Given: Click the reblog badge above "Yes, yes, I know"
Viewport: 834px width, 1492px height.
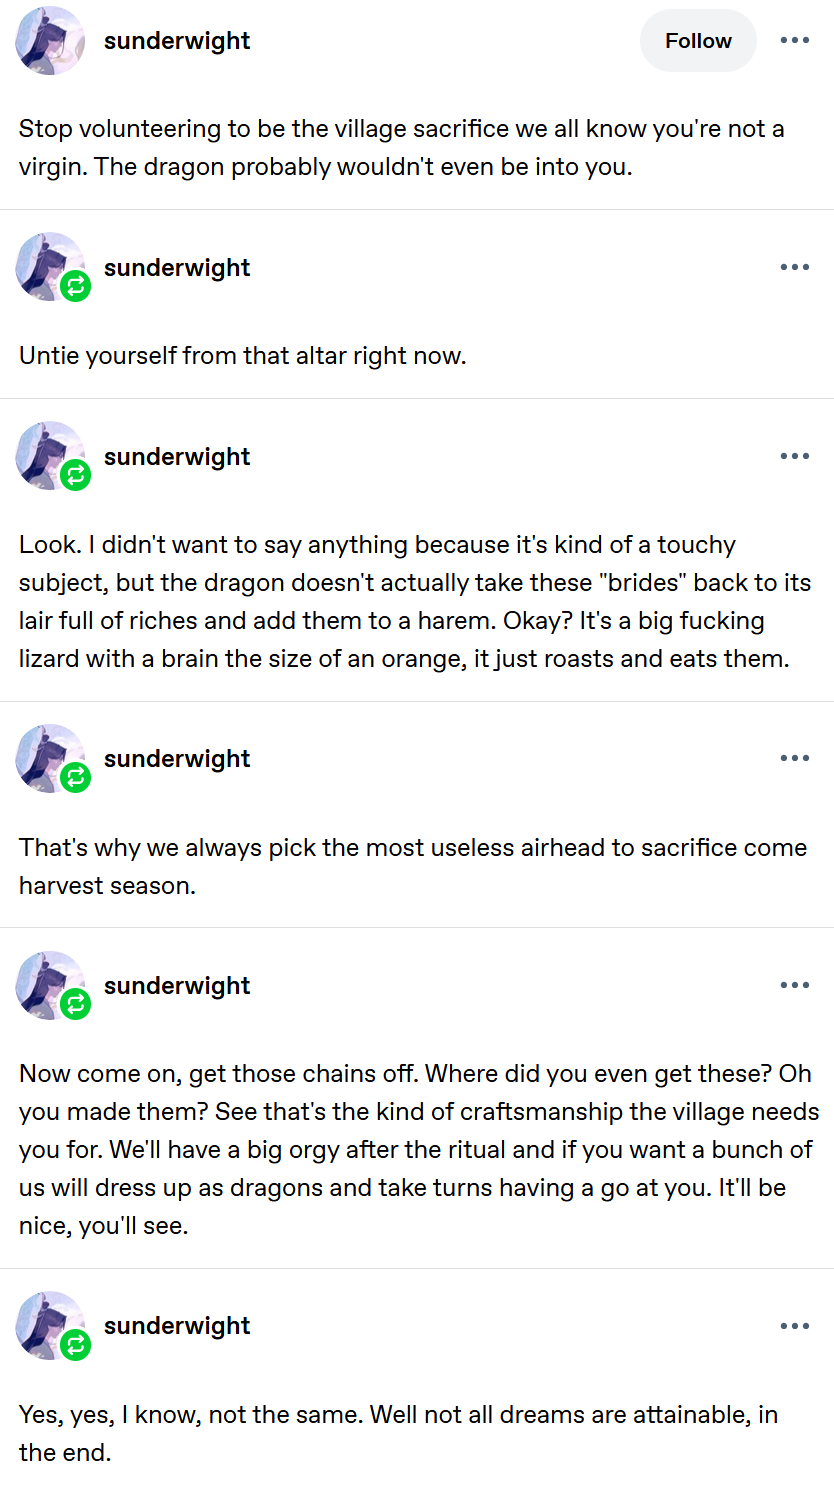Looking at the screenshot, I should [x=75, y=1345].
